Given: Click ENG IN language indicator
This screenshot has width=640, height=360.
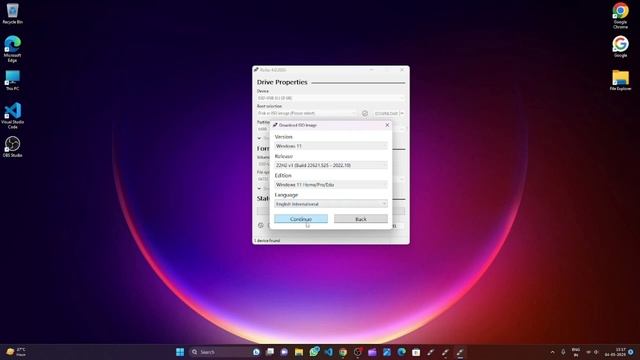Looking at the screenshot, I should 576,352.
